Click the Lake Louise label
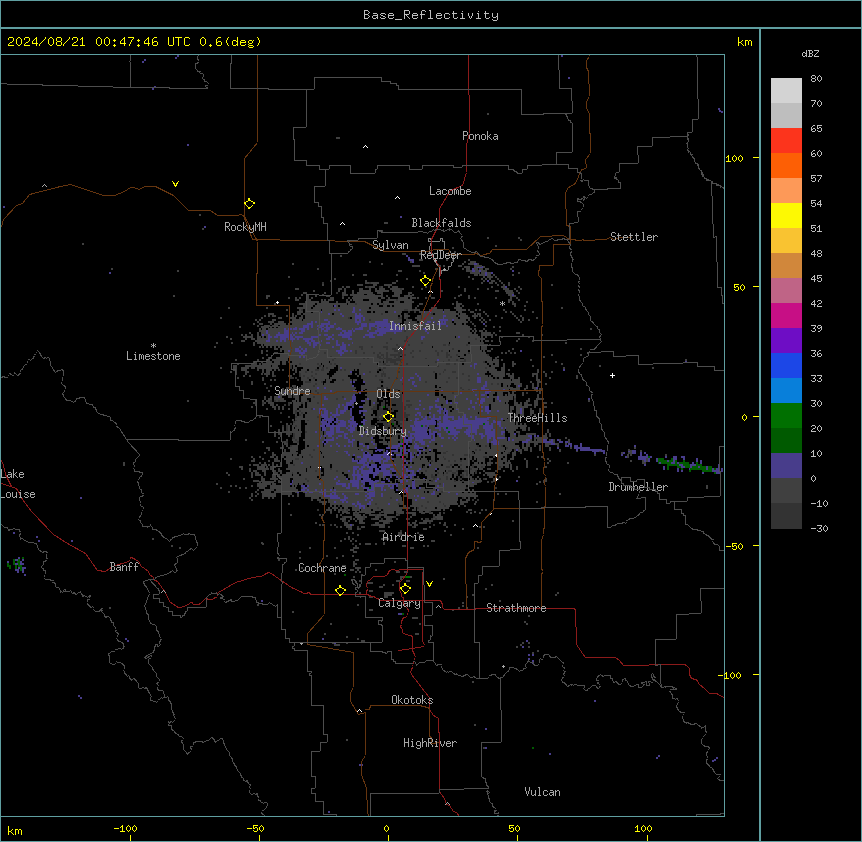Screen dimensions: 862x842 coord(18,484)
